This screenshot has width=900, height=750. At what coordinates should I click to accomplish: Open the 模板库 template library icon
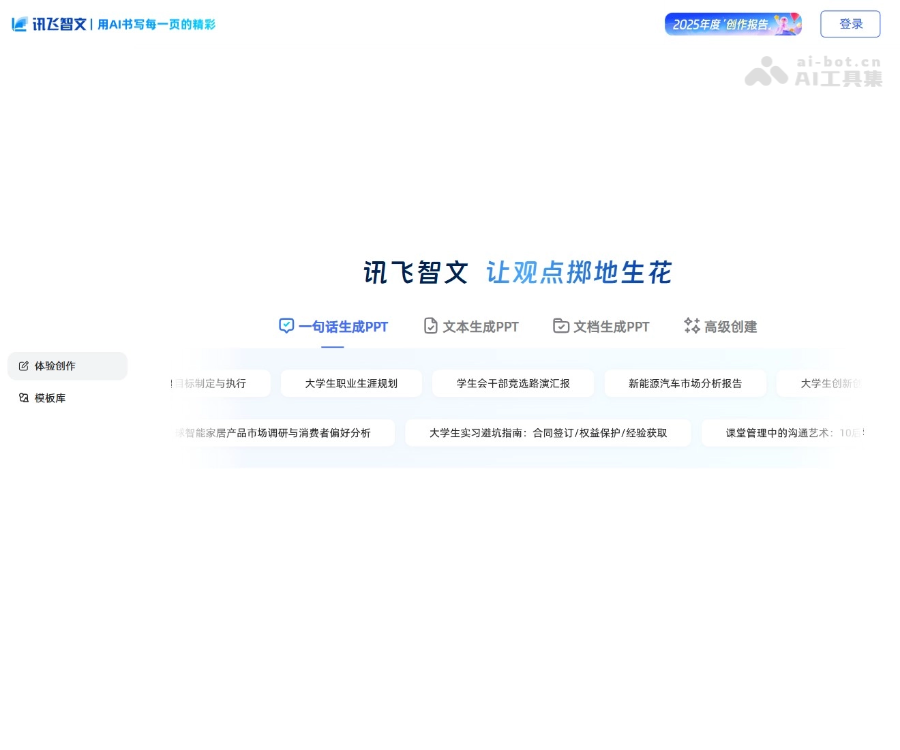22,398
